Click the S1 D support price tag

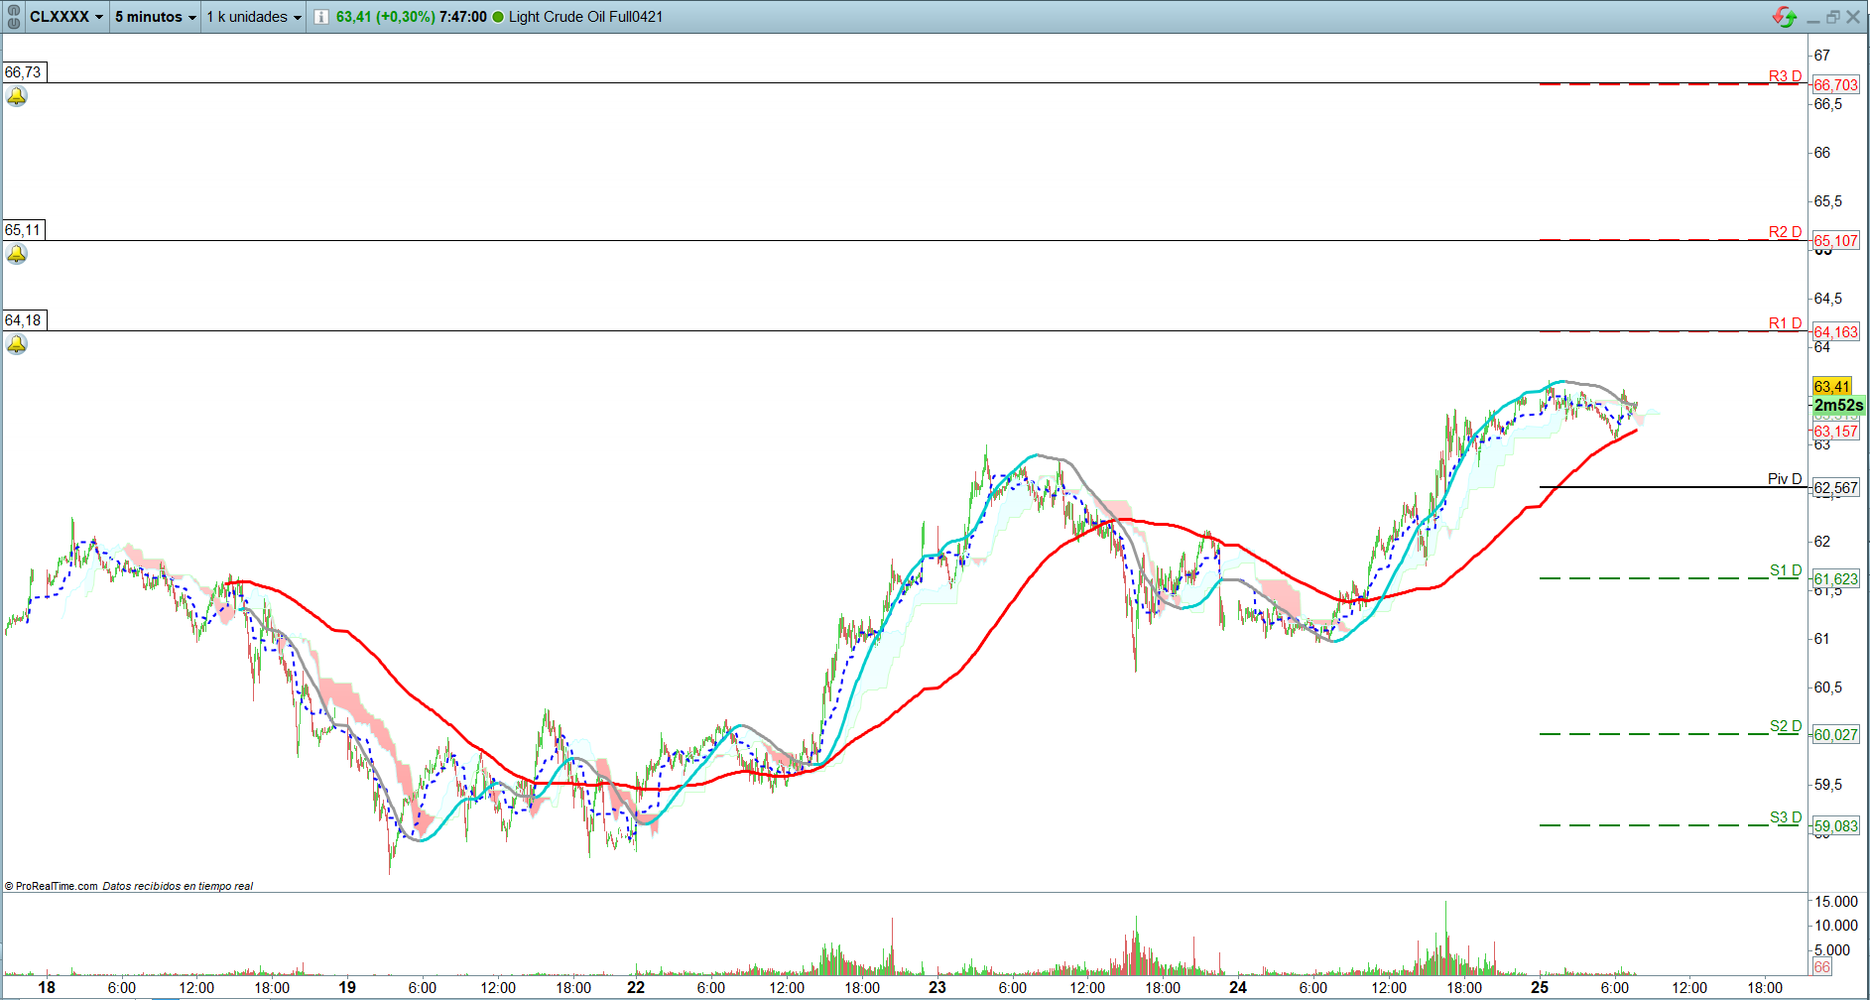[1836, 579]
